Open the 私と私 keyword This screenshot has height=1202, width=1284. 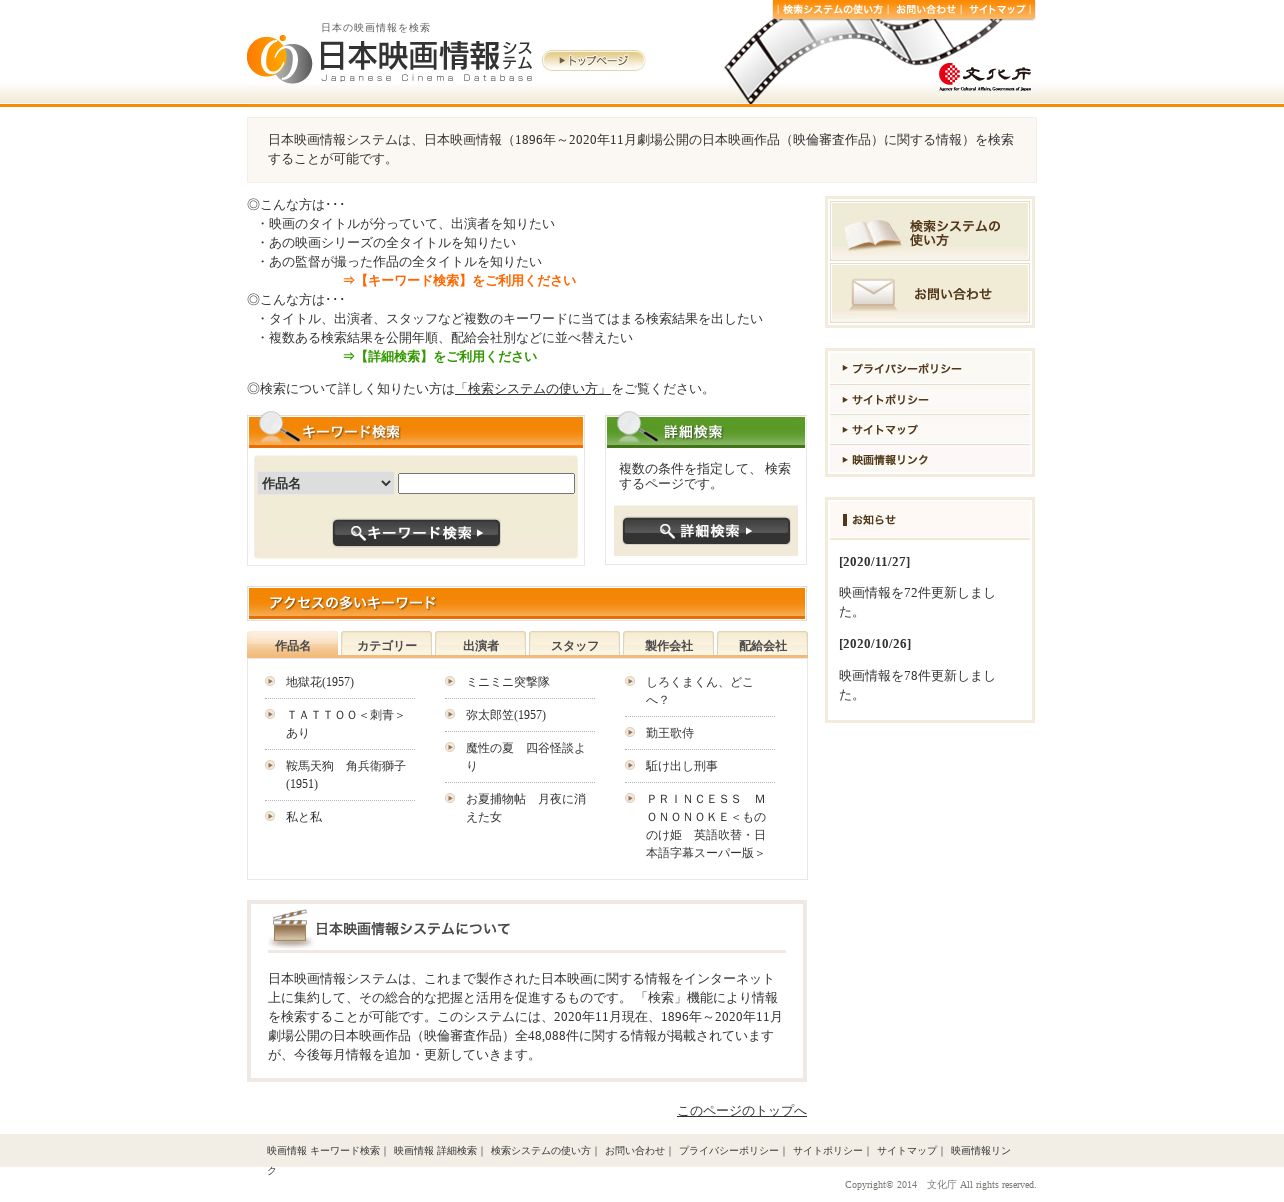point(304,817)
